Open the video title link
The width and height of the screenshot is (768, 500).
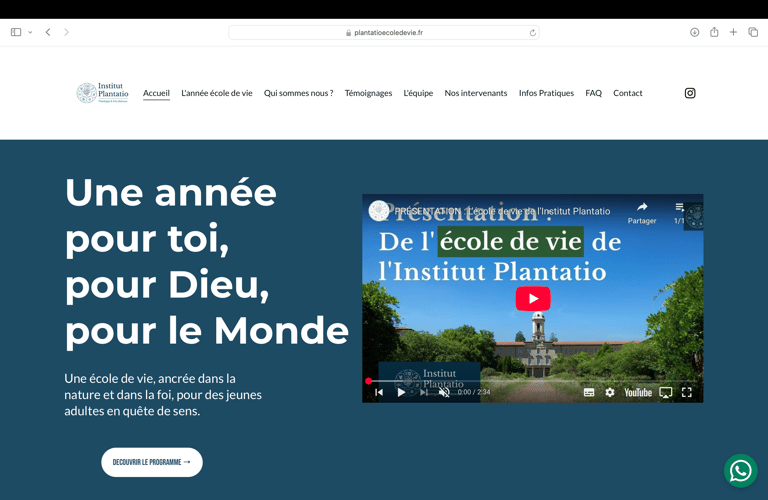tap(502, 212)
